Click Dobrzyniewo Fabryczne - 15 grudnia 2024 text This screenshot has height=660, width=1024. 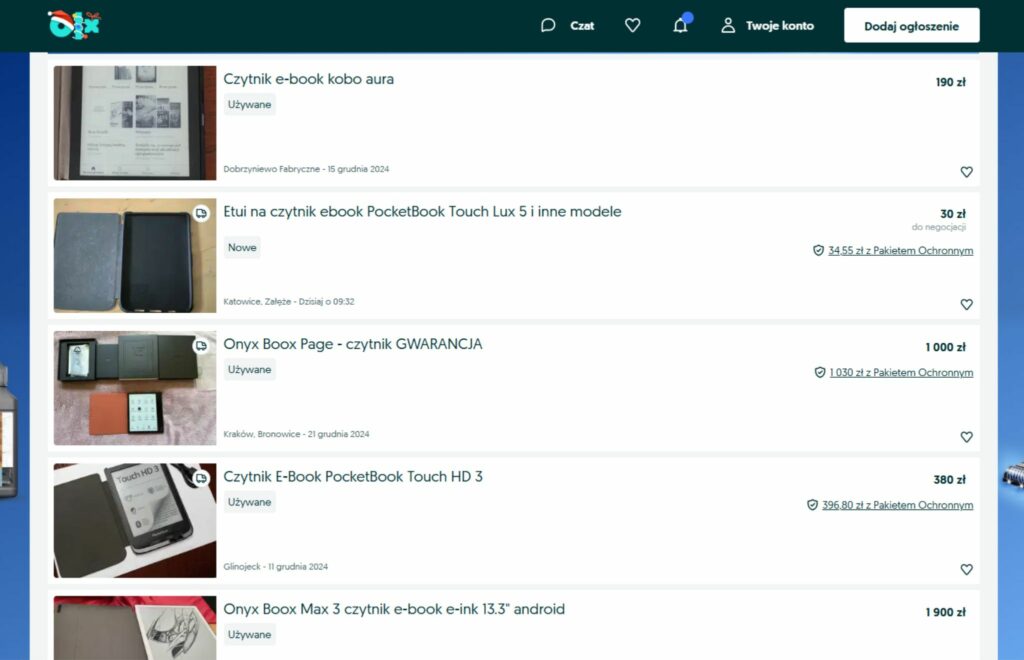point(306,169)
